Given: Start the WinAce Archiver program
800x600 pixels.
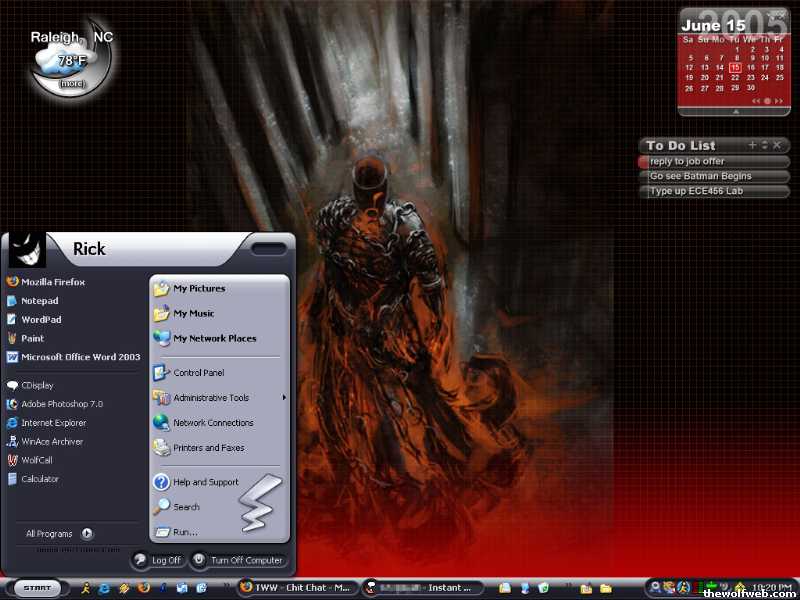Looking at the screenshot, I should tap(51, 441).
